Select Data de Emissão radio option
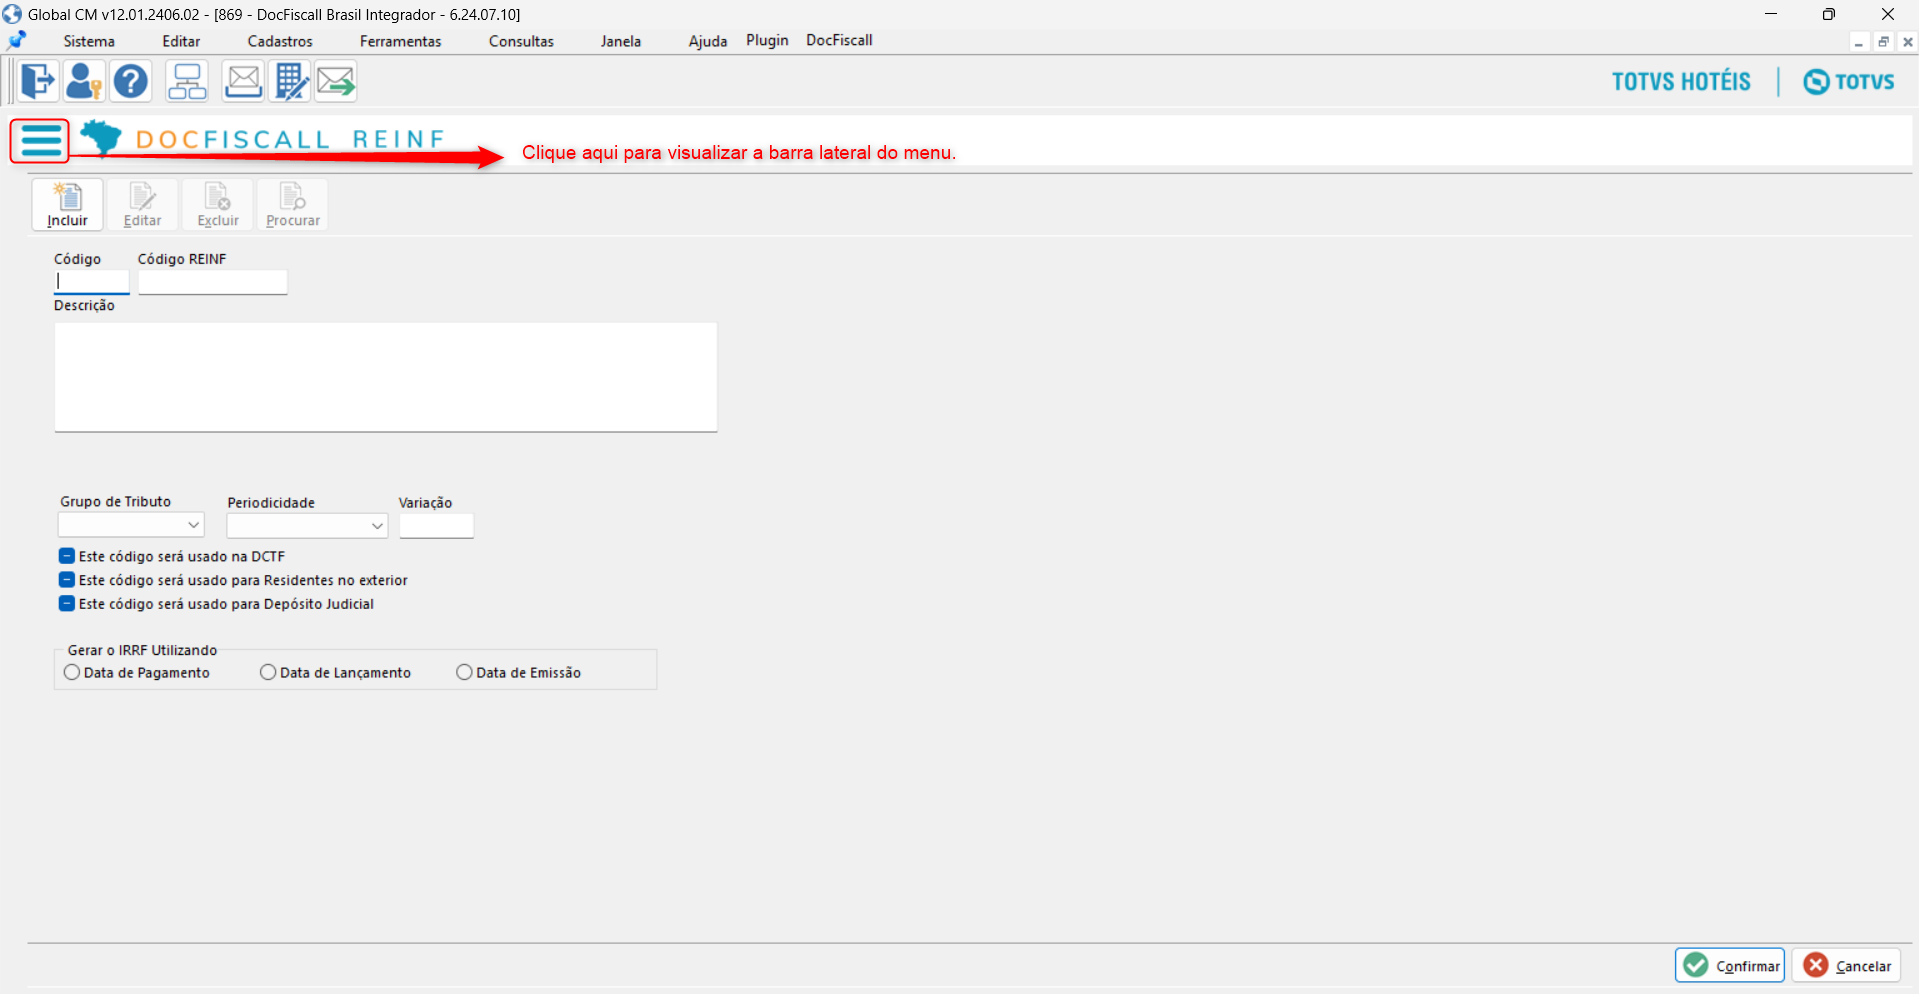Screen dimensions: 1919x994 point(464,673)
